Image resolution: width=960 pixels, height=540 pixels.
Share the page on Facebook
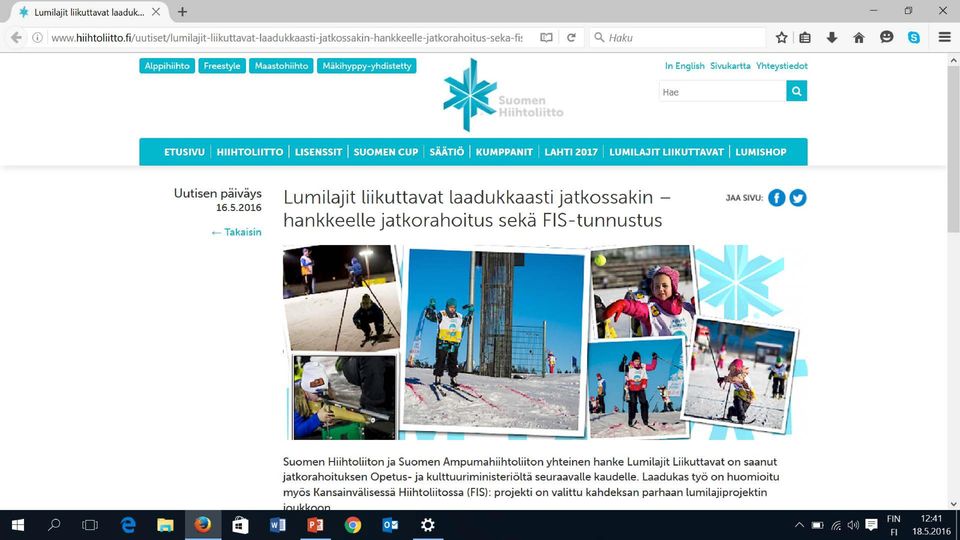(x=776, y=198)
